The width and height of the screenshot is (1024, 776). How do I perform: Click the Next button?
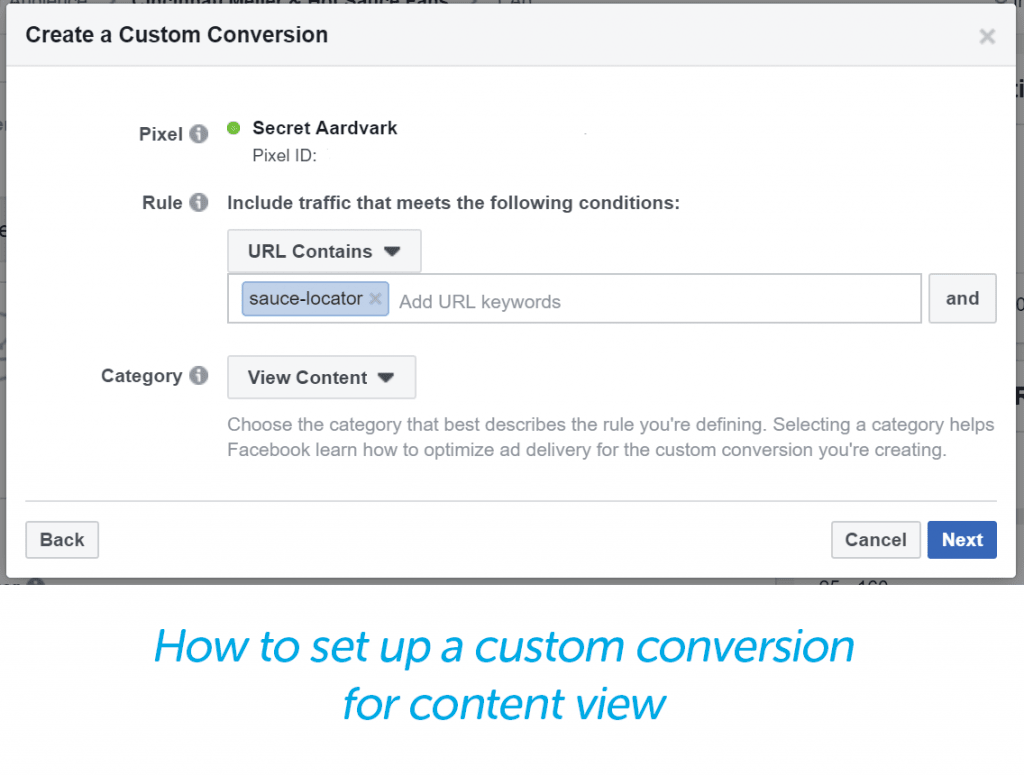tap(961, 539)
